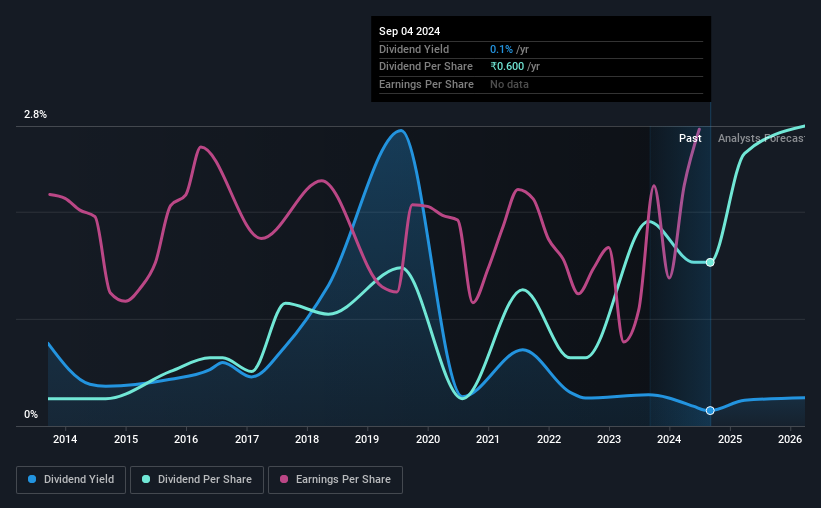Click the 2015 x-axis label

(126, 439)
